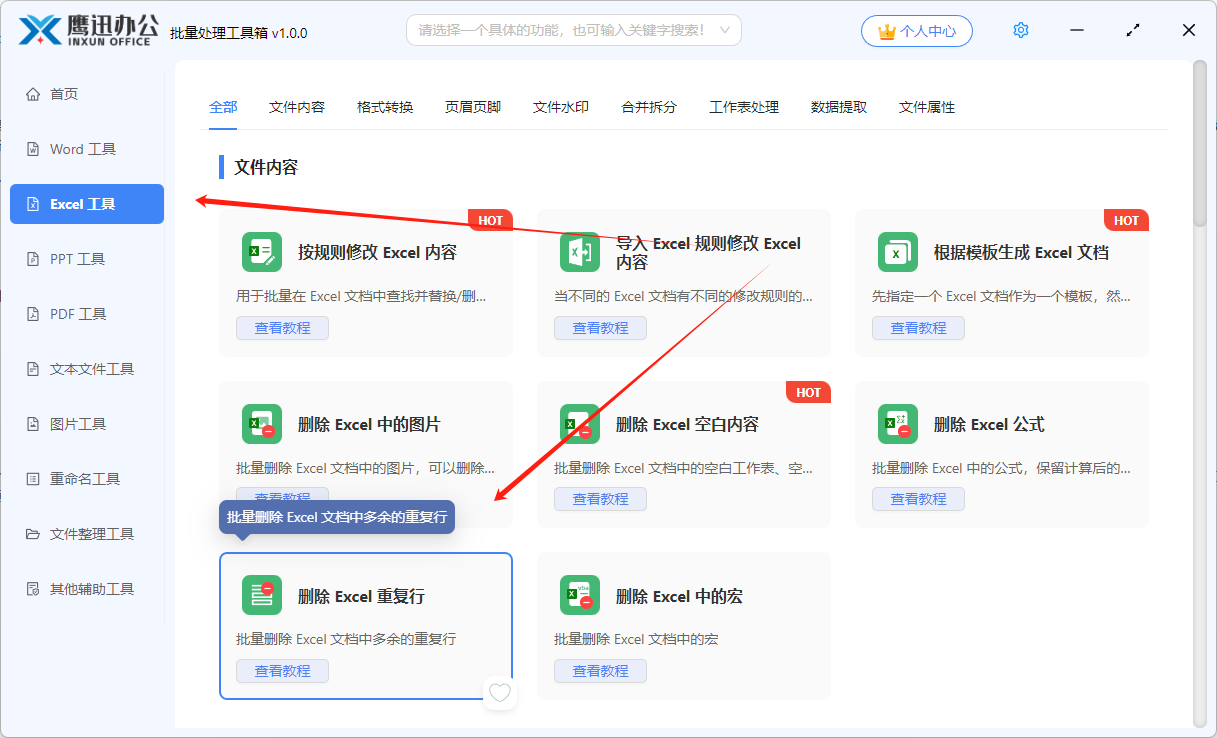Switch to the 合并拆分 tab
Image resolution: width=1217 pixels, height=738 pixels.
(647, 106)
